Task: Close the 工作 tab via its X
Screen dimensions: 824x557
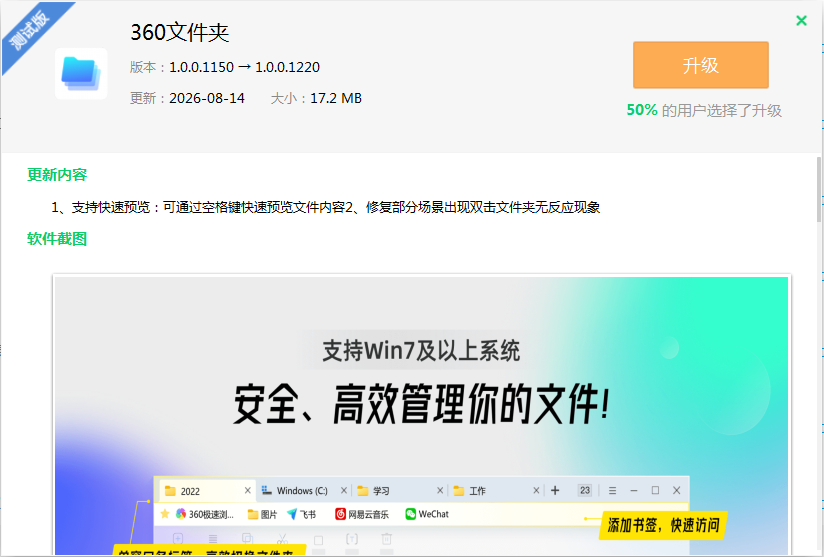Action: [536, 490]
